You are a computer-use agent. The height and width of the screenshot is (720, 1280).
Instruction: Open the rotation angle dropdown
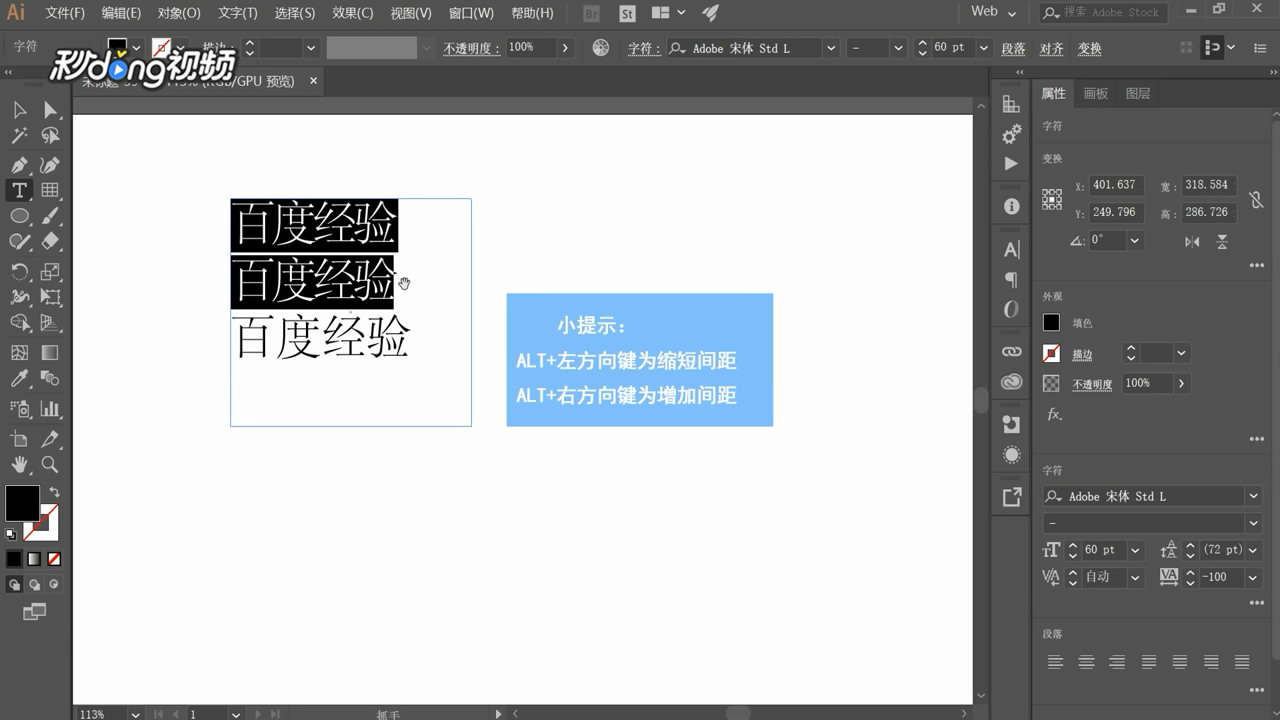click(x=1133, y=241)
